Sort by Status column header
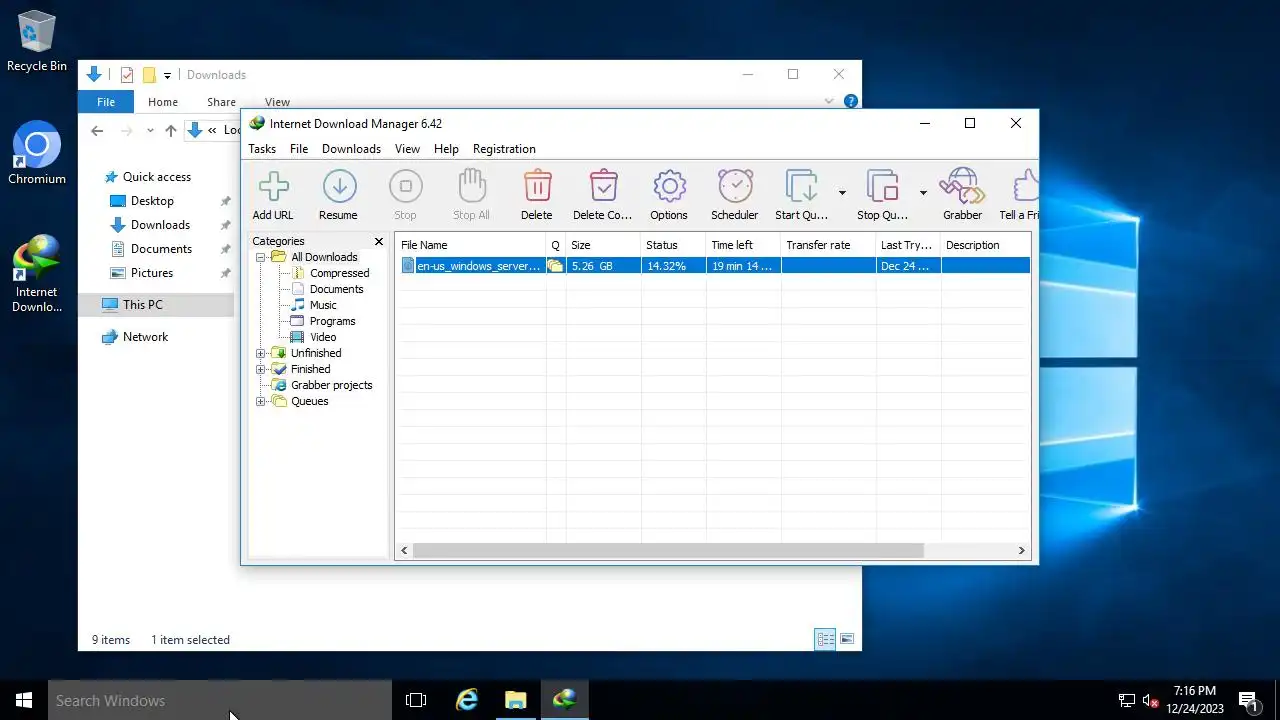1280x720 pixels. coord(673,245)
